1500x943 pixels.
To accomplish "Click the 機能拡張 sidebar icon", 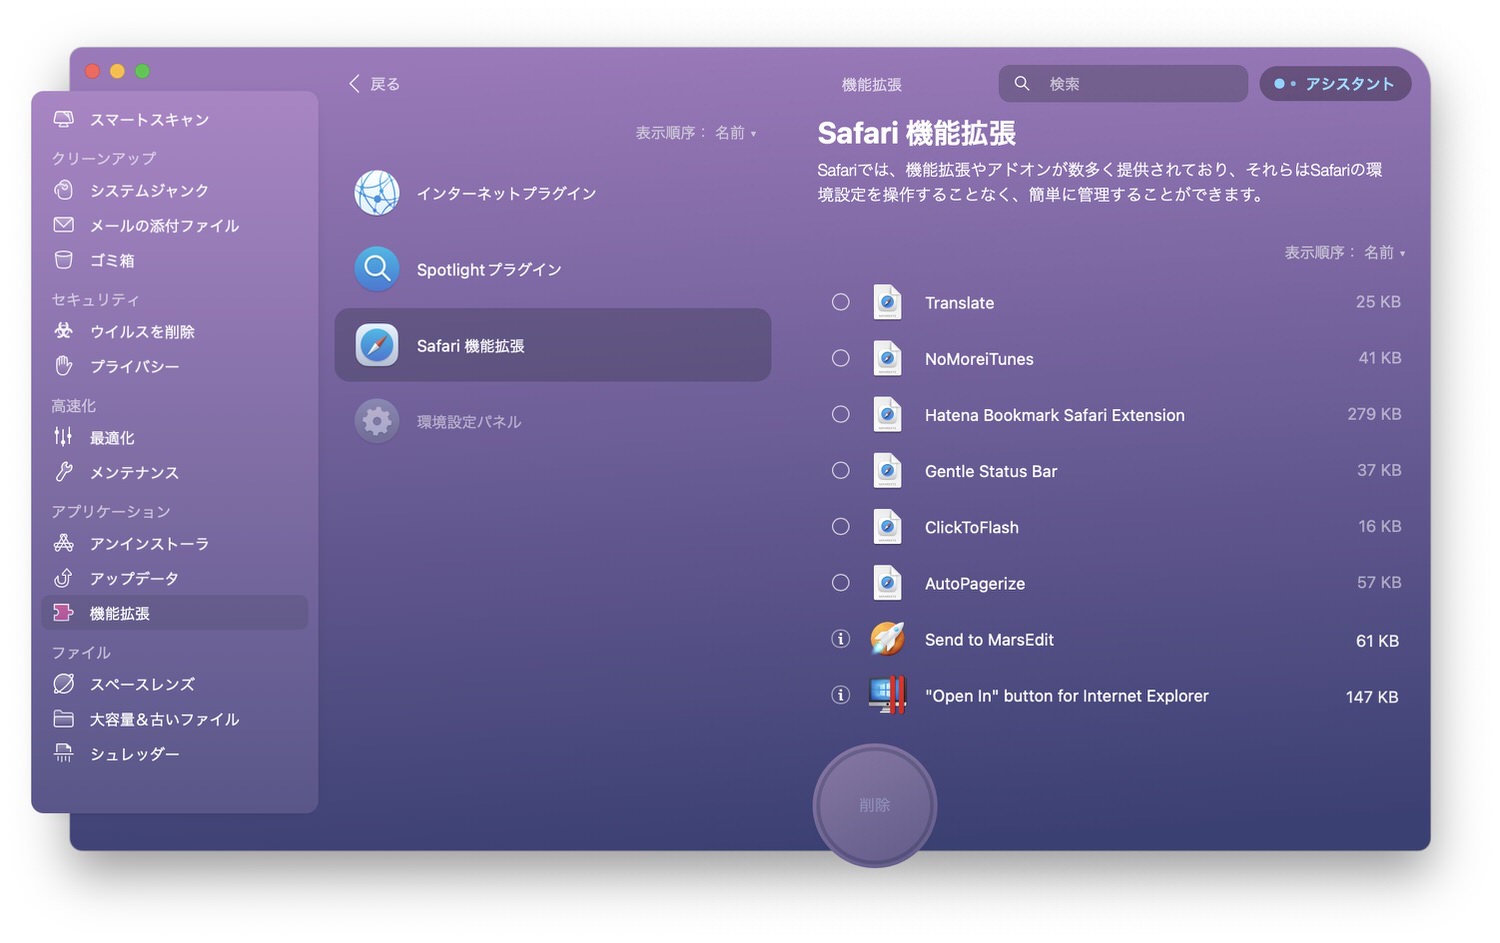I will 63,613.
